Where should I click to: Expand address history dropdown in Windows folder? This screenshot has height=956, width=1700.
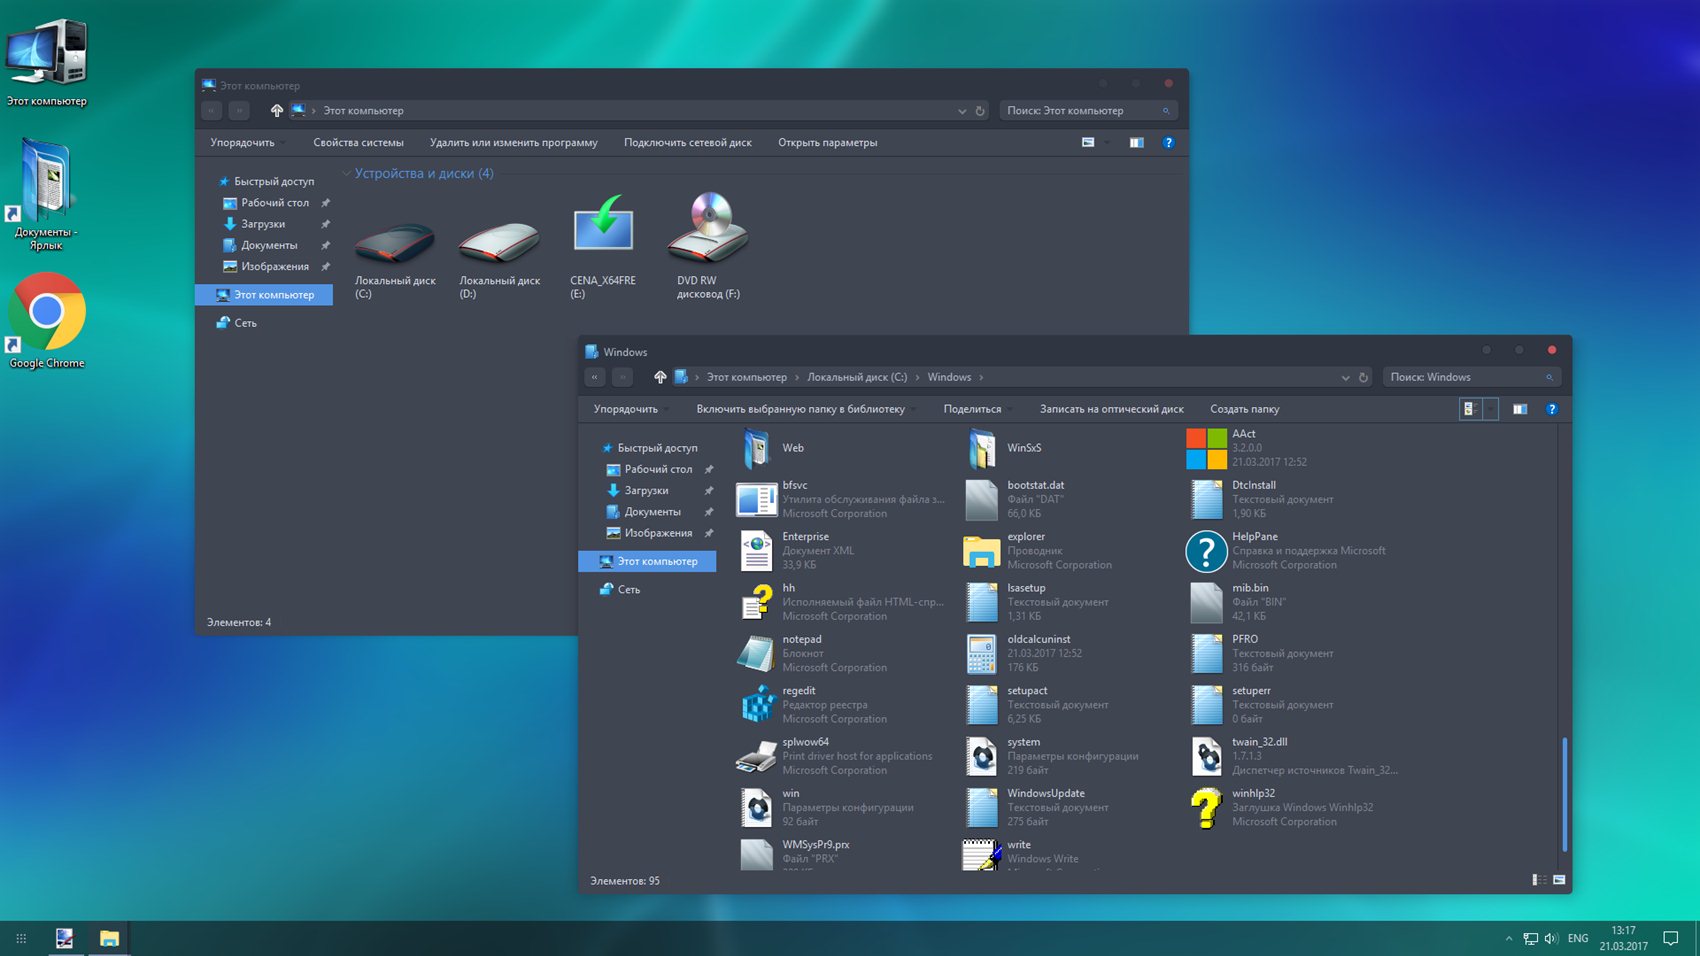point(1345,378)
